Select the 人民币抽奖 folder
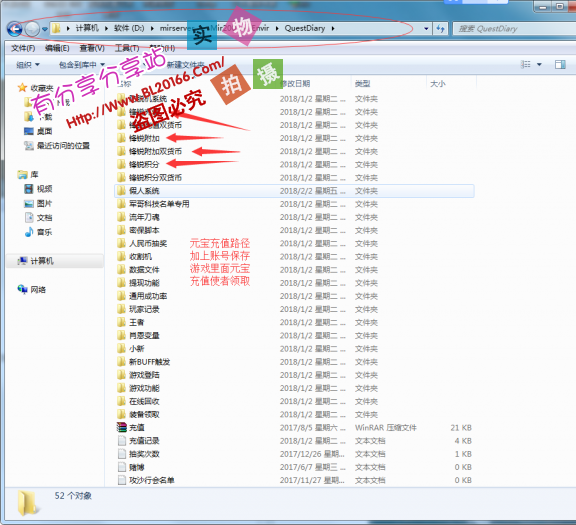 (148, 243)
